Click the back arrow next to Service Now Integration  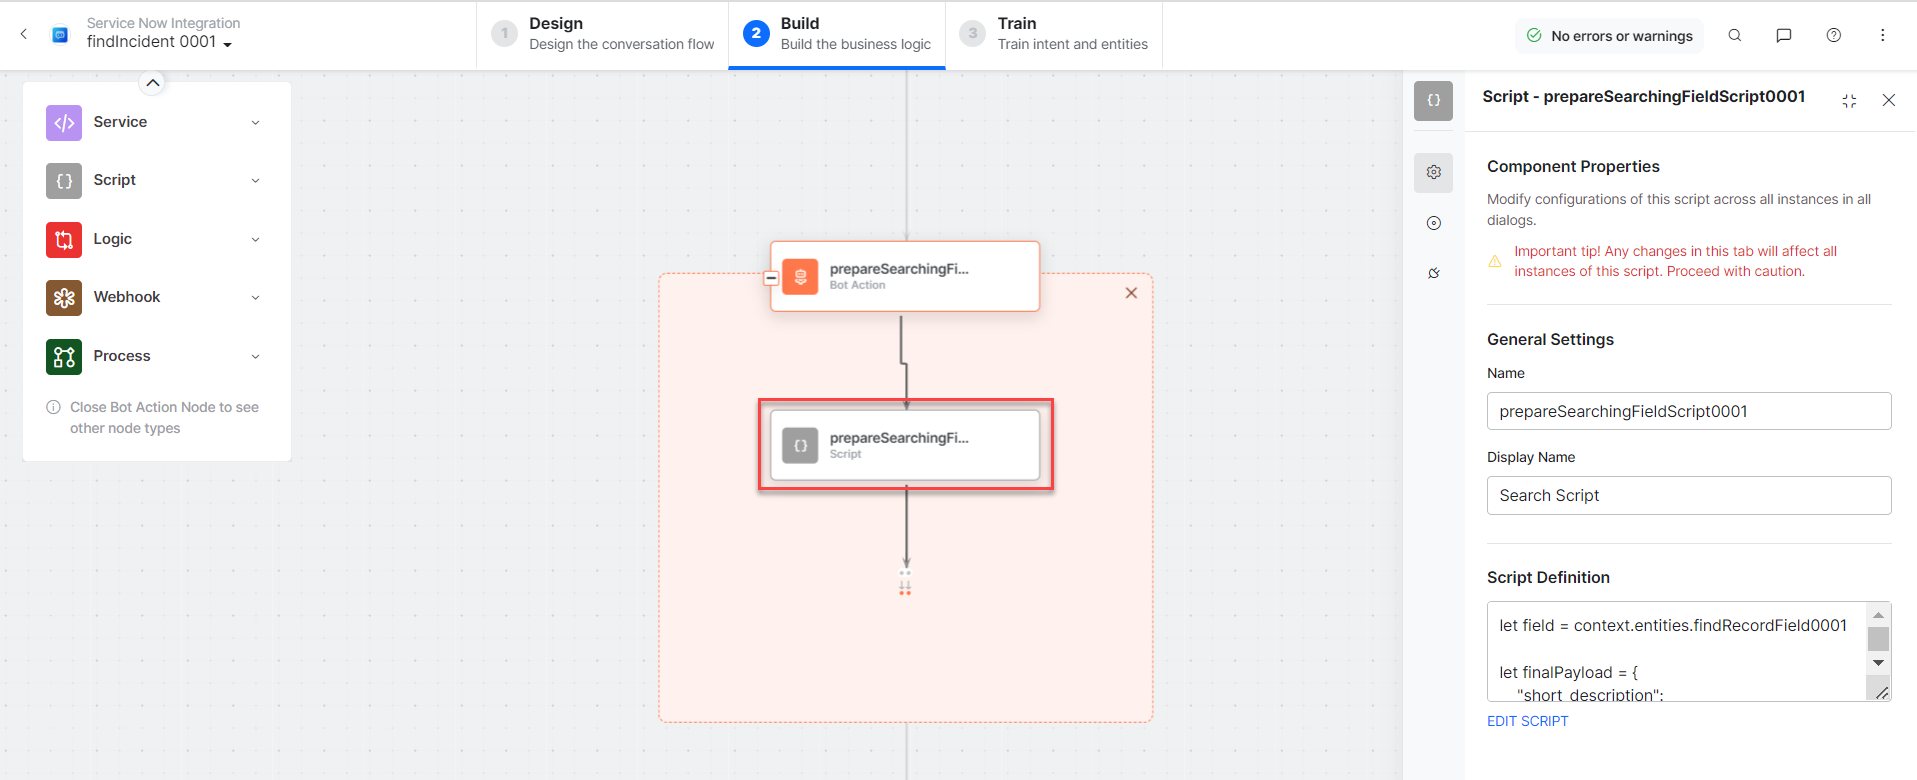pos(24,34)
